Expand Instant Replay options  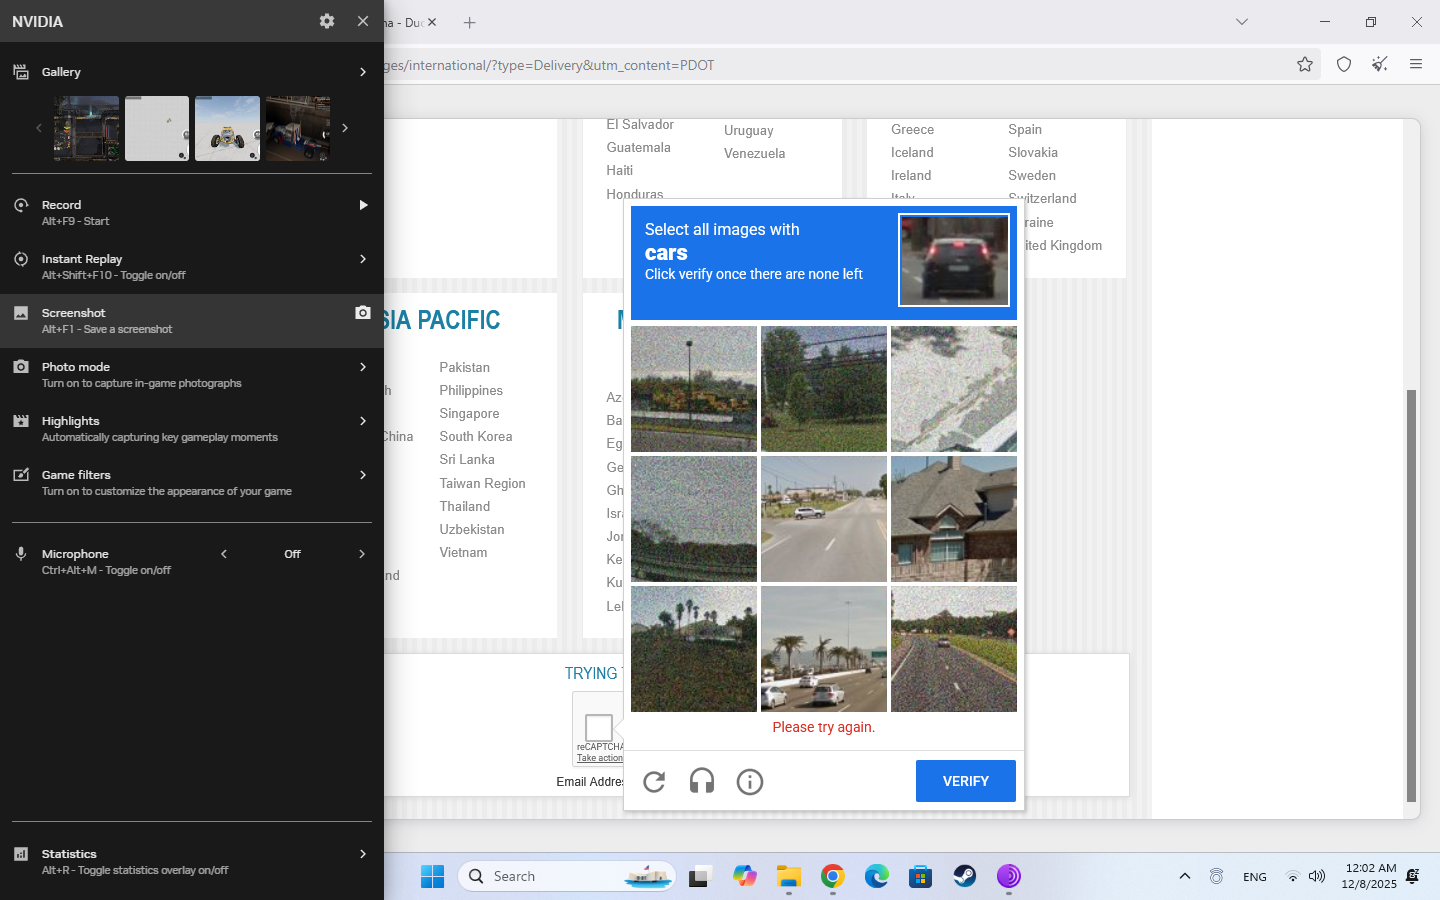click(362, 259)
